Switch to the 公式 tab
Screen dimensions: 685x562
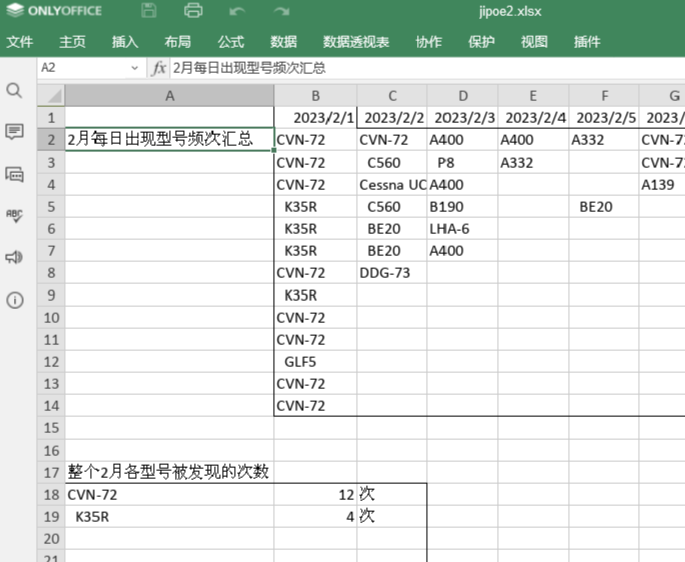(231, 42)
